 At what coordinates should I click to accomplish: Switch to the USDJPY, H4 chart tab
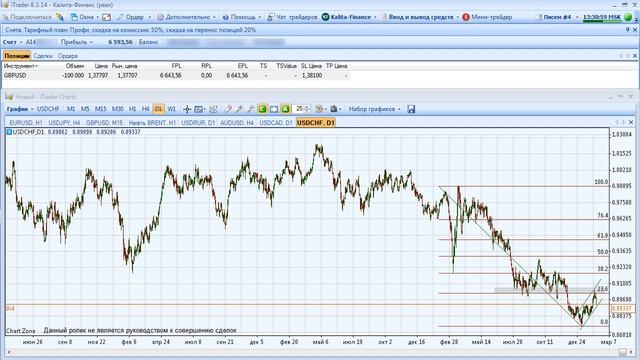[x=64, y=122]
